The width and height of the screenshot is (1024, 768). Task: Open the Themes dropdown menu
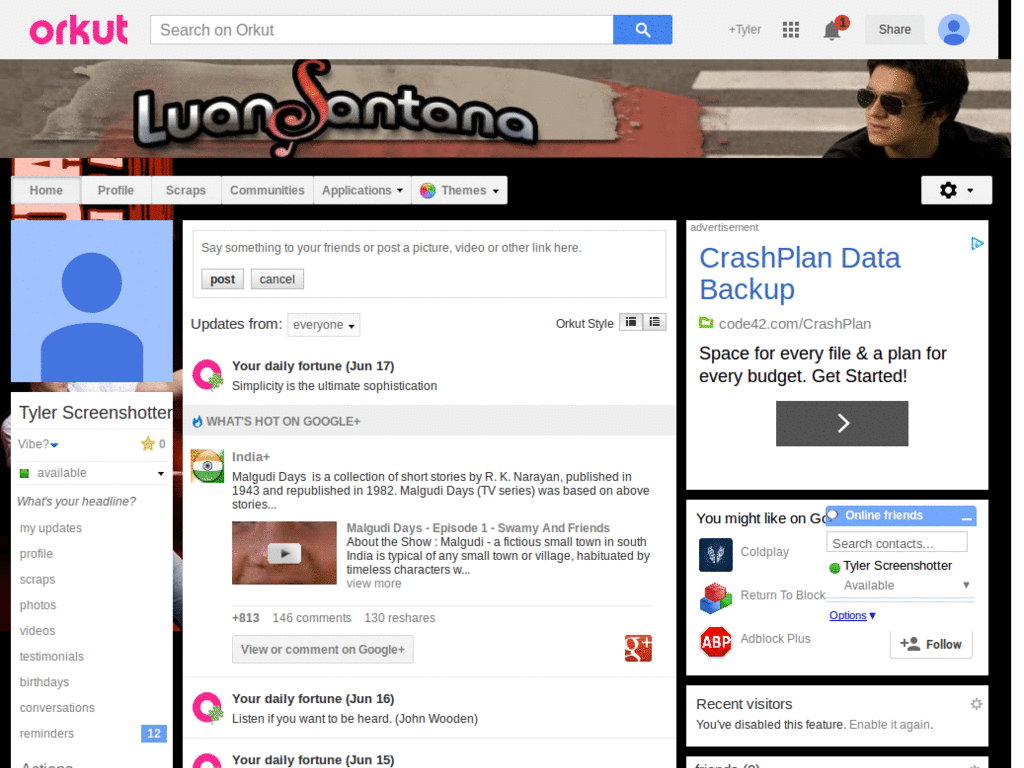coord(460,191)
